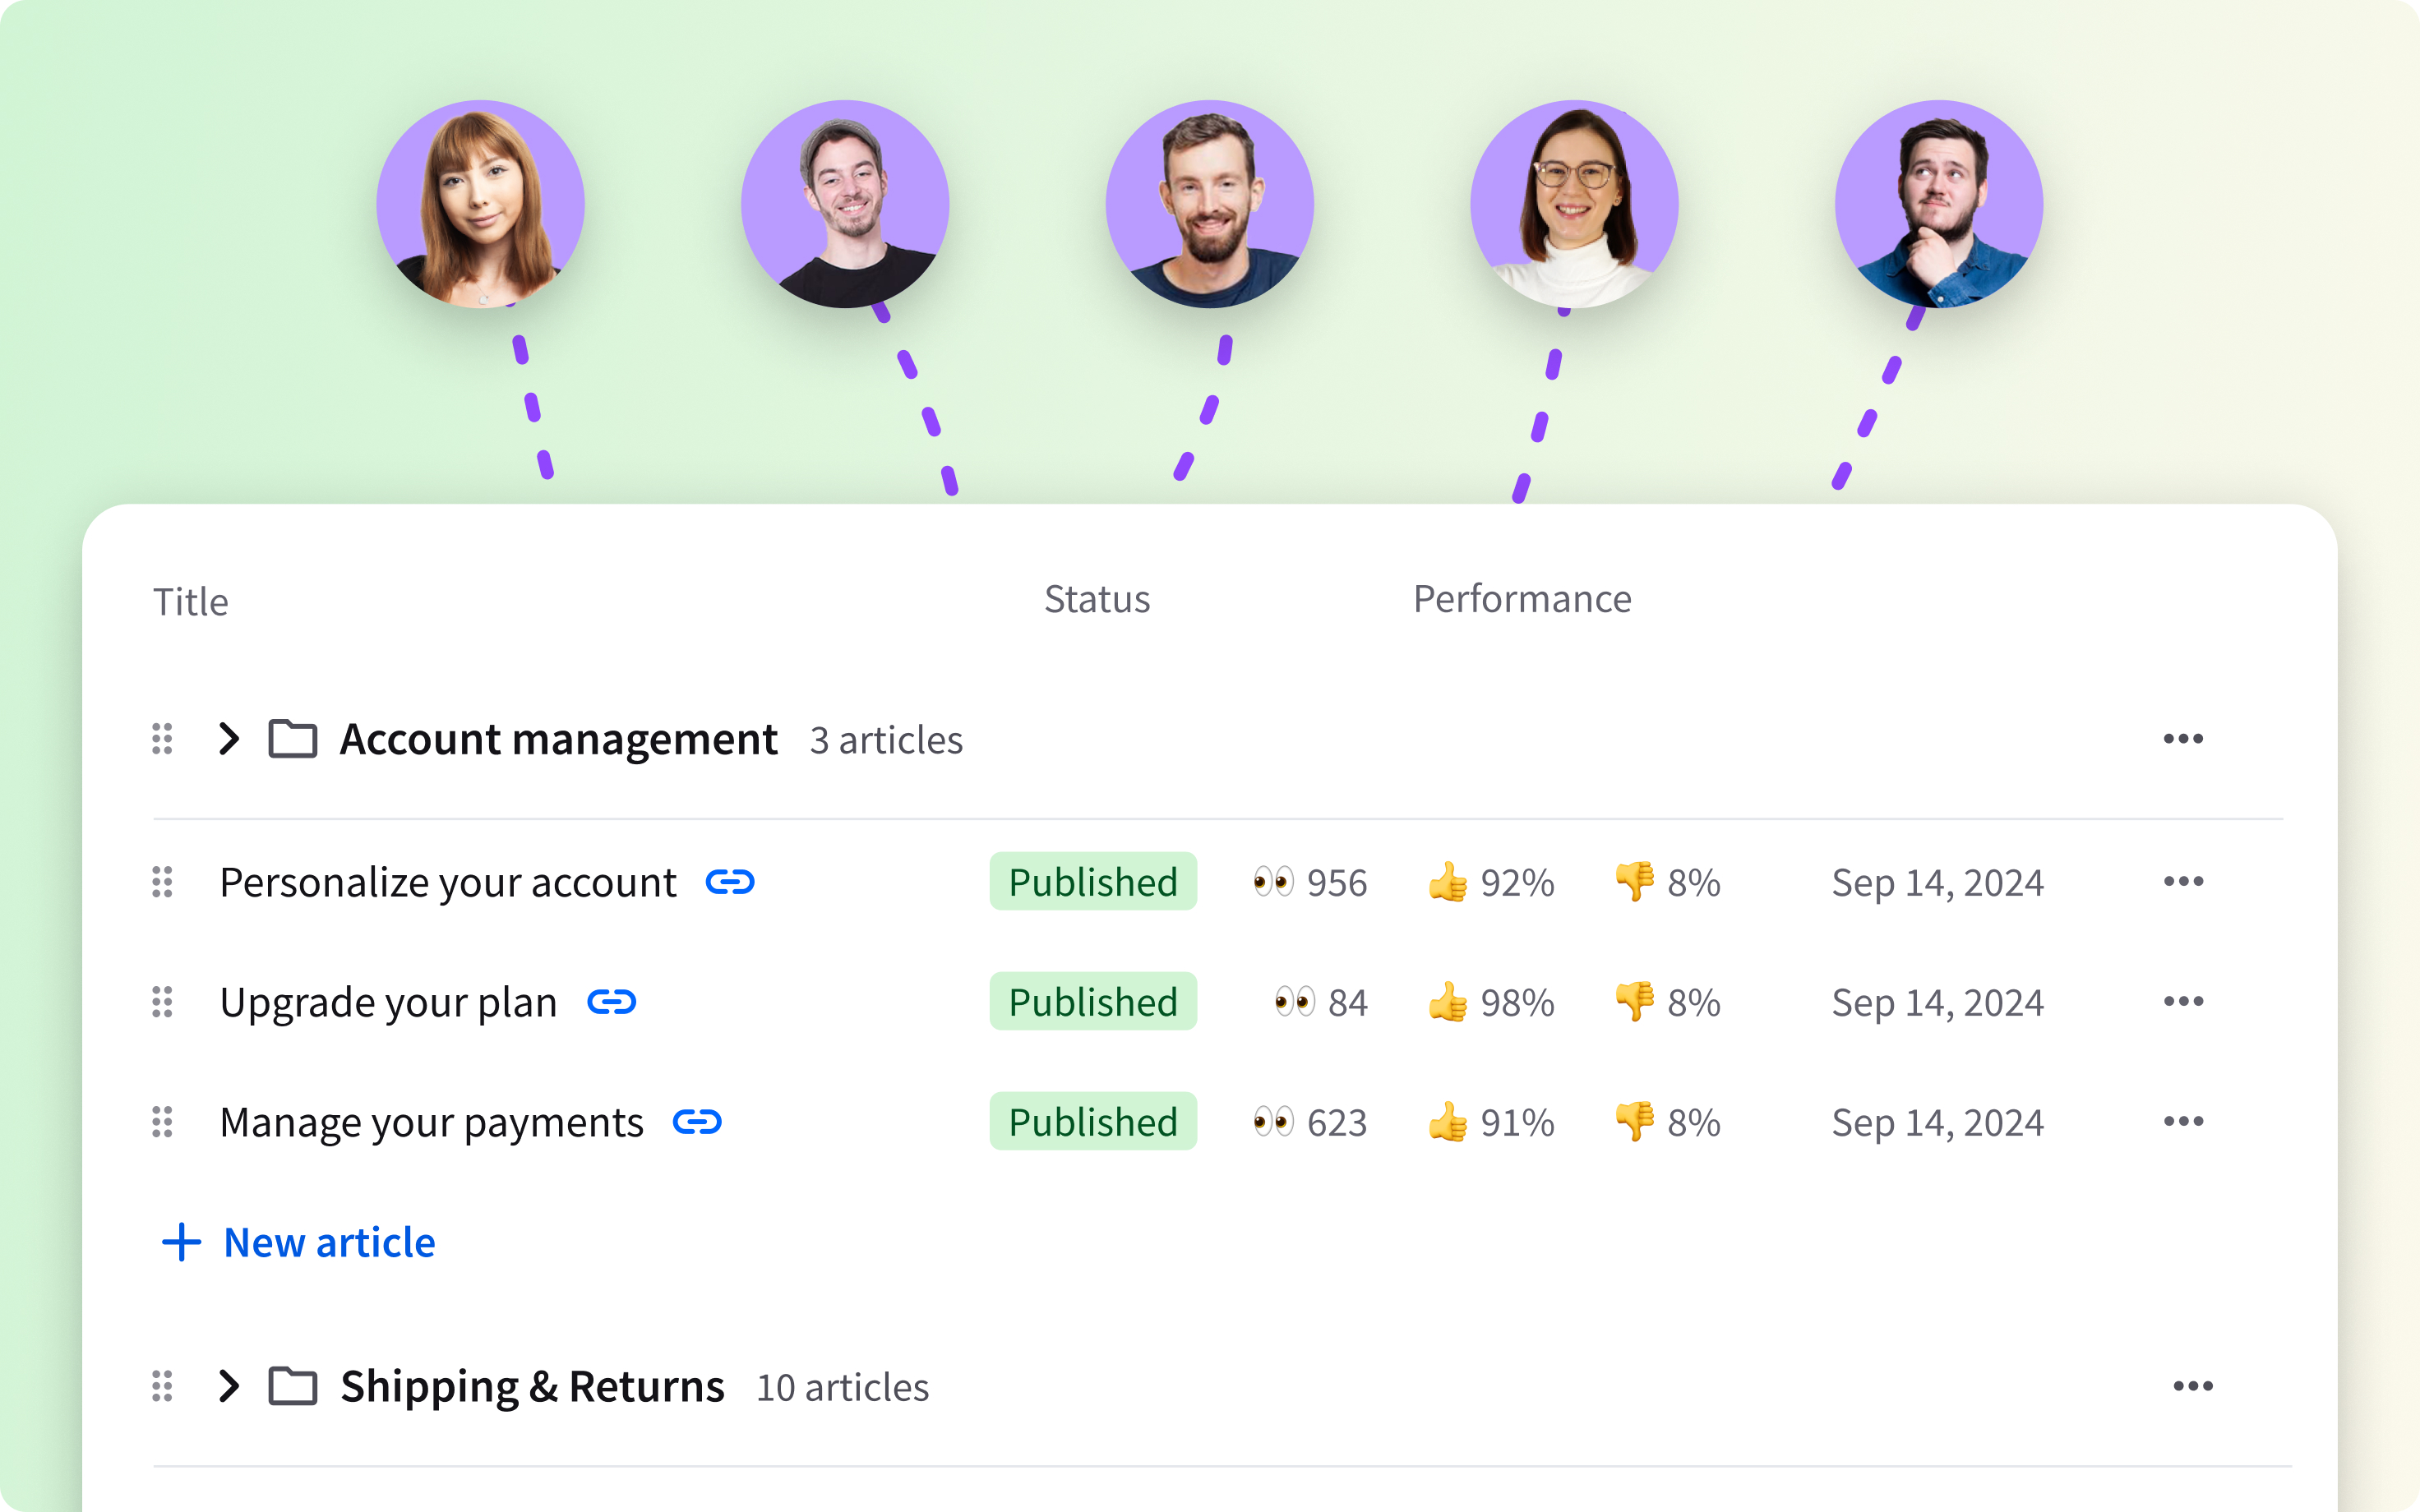Click the Account management folder title
This screenshot has width=2420, height=1512.
tap(558, 739)
